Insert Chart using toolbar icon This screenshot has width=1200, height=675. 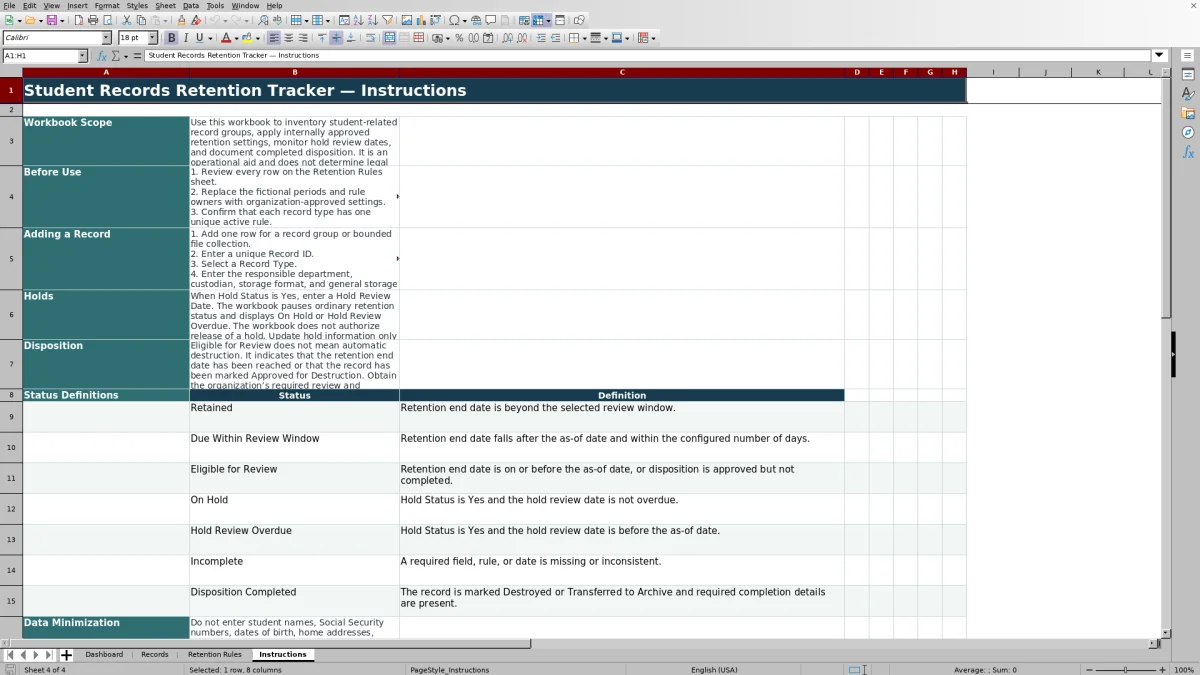[420, 20]
